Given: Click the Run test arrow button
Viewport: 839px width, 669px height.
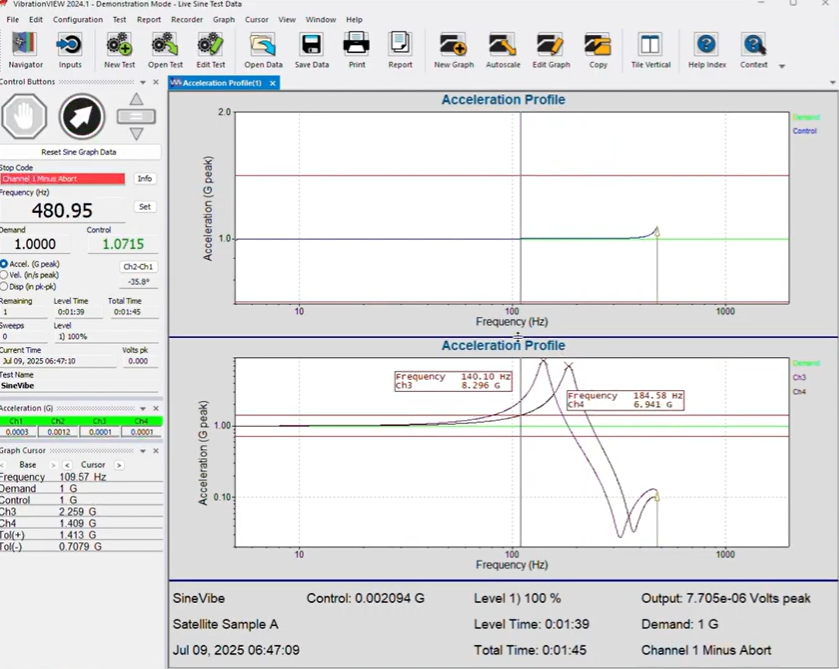Looking at the screenshot, I should click(82, 116).
